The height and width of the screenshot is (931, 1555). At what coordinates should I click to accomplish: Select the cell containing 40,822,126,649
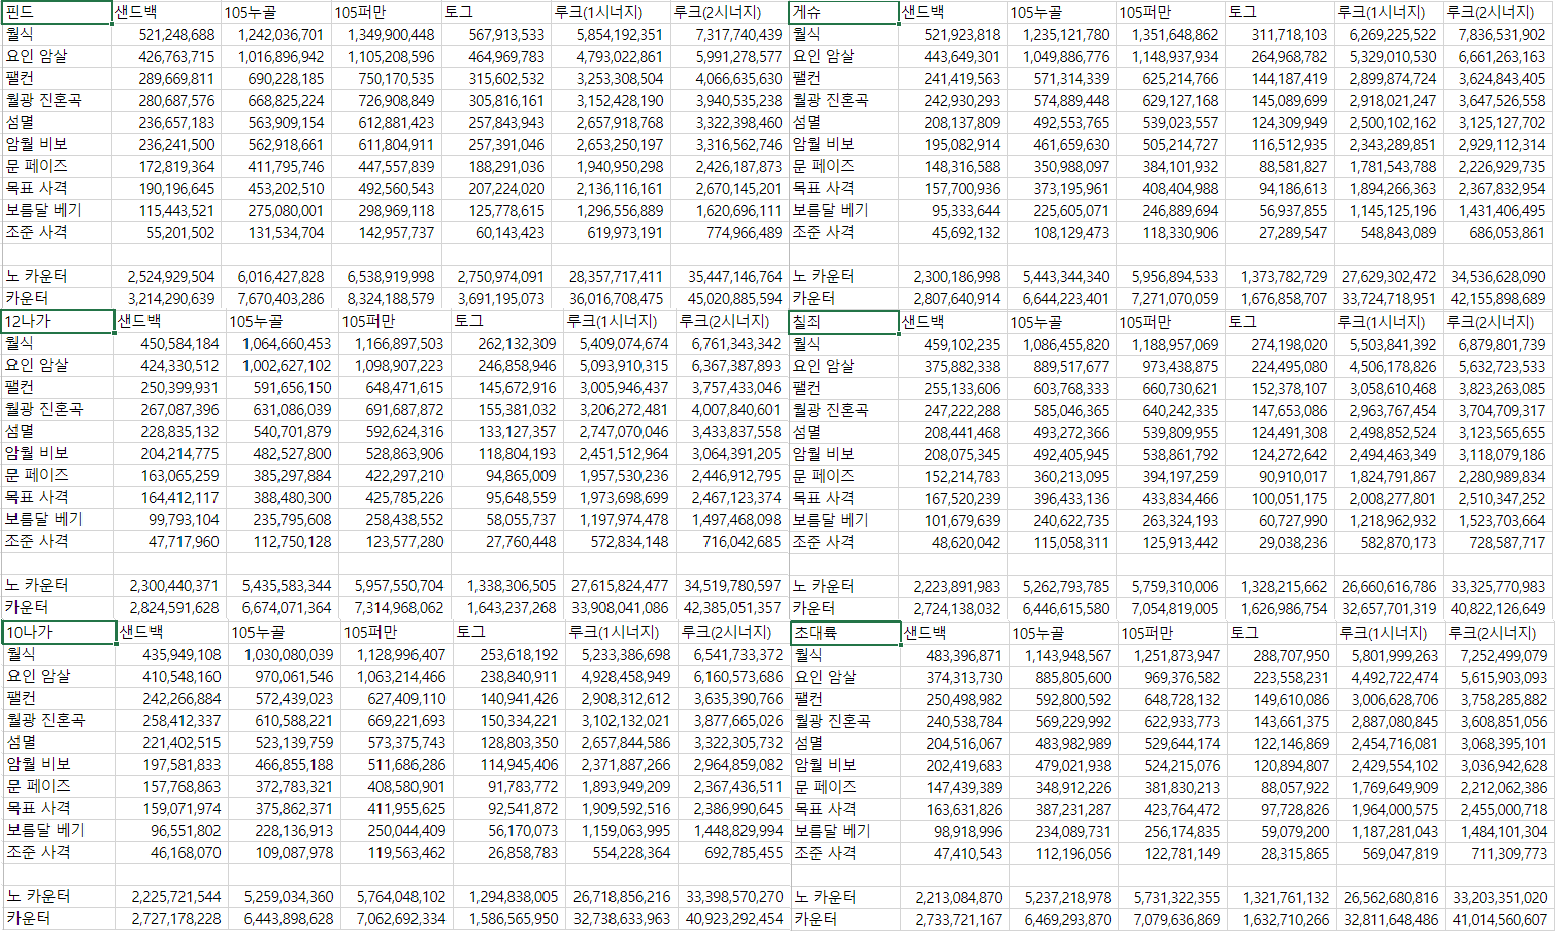pos(1498,608)
